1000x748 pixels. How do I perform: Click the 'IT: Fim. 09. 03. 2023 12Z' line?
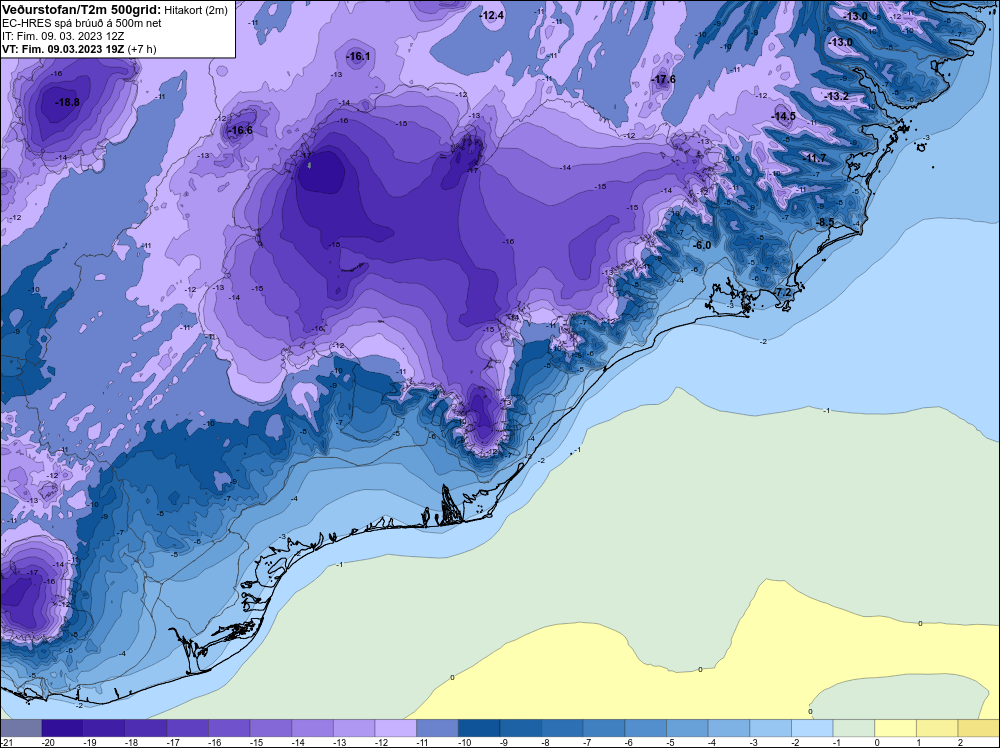[63, 36]
